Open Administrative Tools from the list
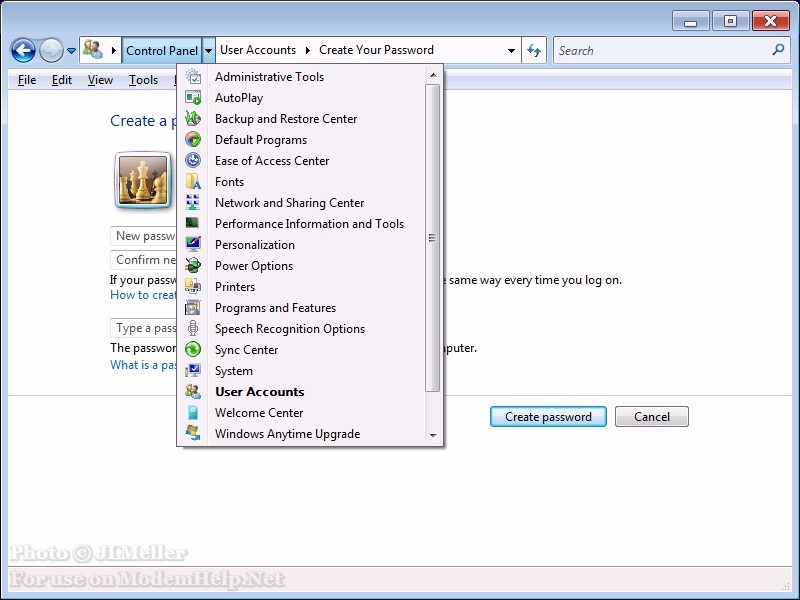 [269, 77]
